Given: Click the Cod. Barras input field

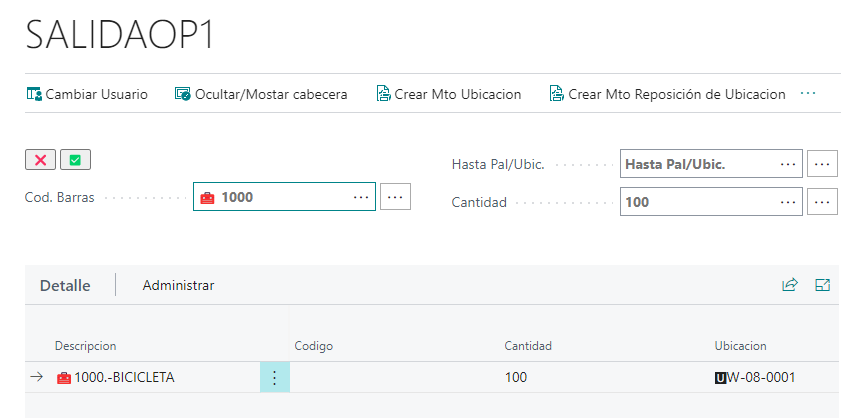Looking at the screenshot, I should click(284, 197).
